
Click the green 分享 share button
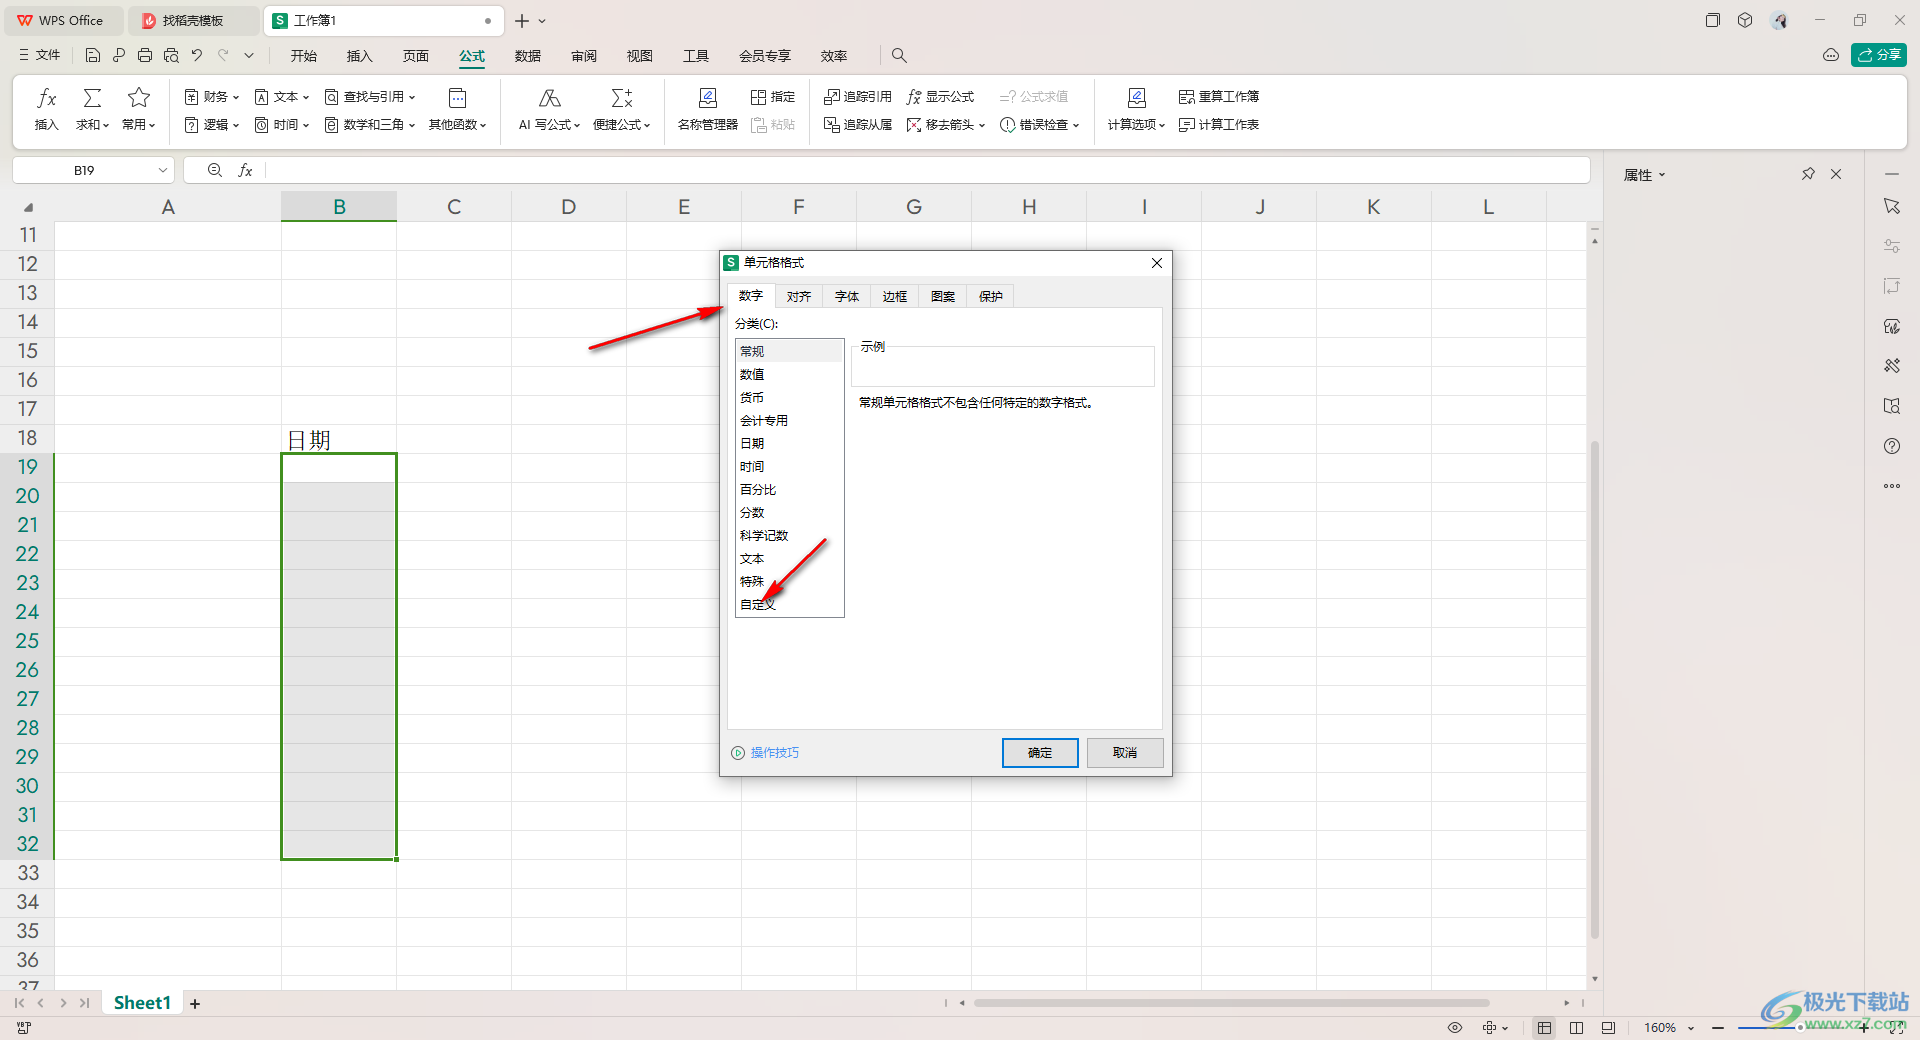pos(1879,55)
